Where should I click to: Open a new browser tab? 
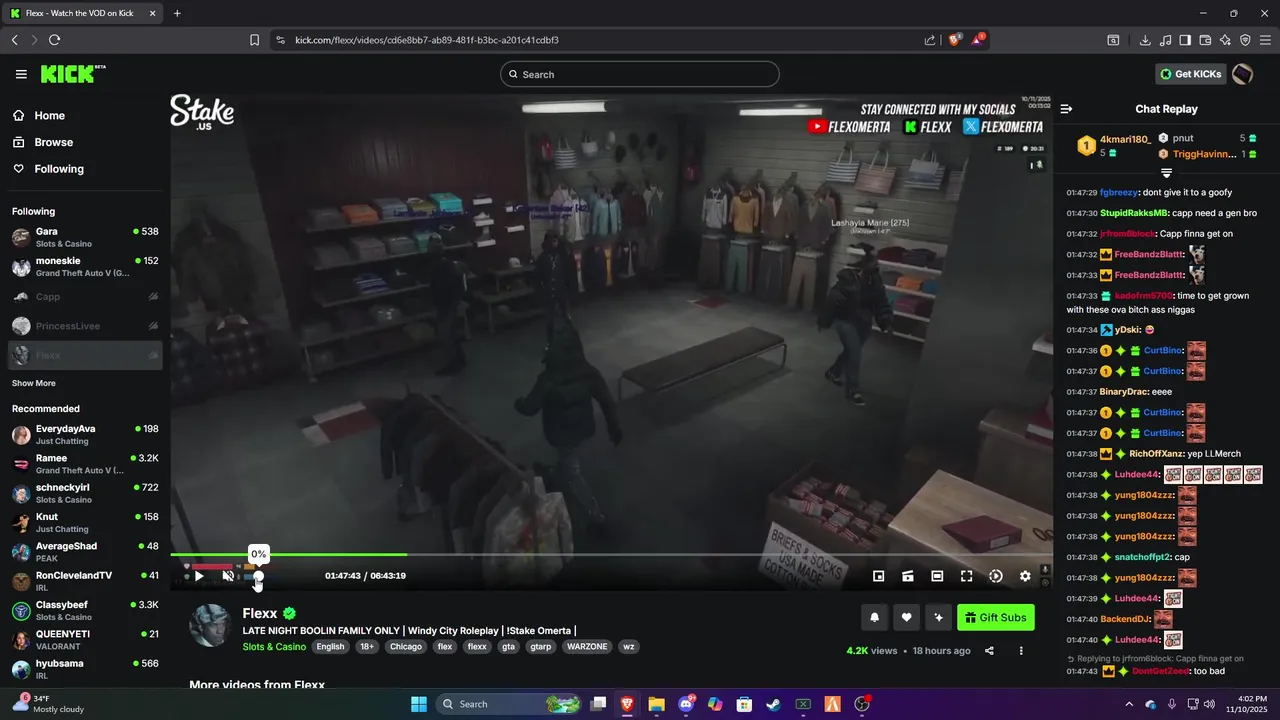point(177,13)
